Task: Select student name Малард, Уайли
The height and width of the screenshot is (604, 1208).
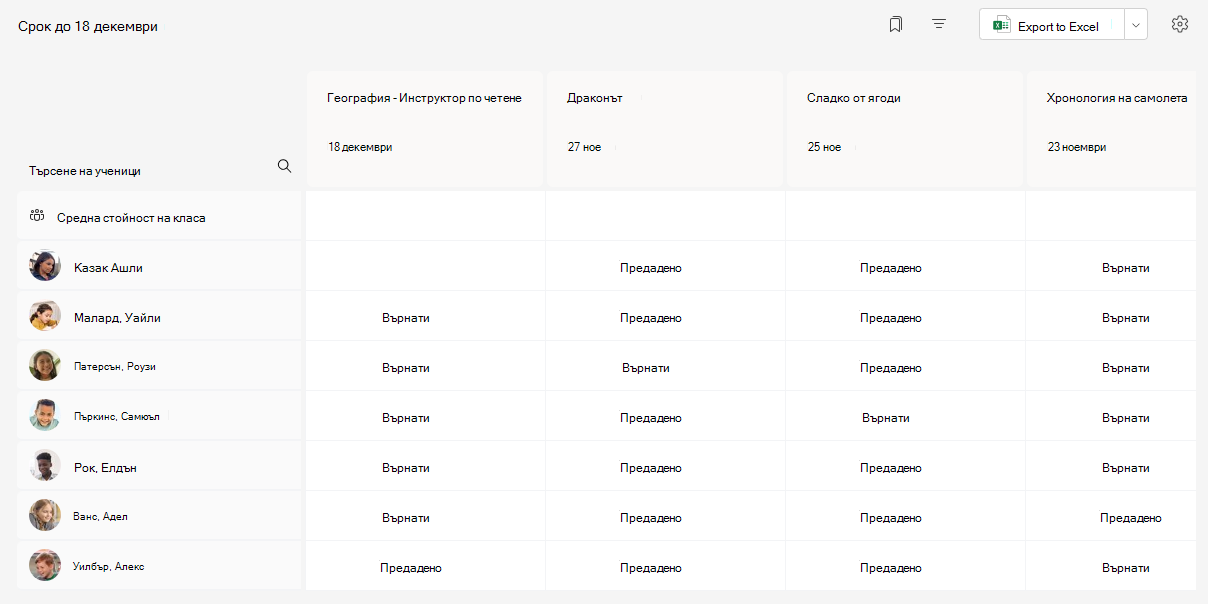Action: pos(117,318)
